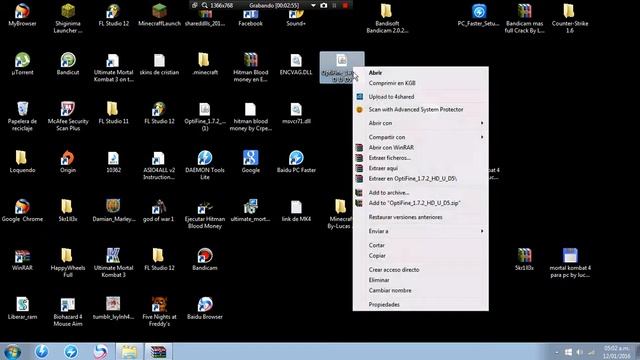Select the Google desktop shortcut
Viewport: 640px width, 360px height.
click(250, 162)
